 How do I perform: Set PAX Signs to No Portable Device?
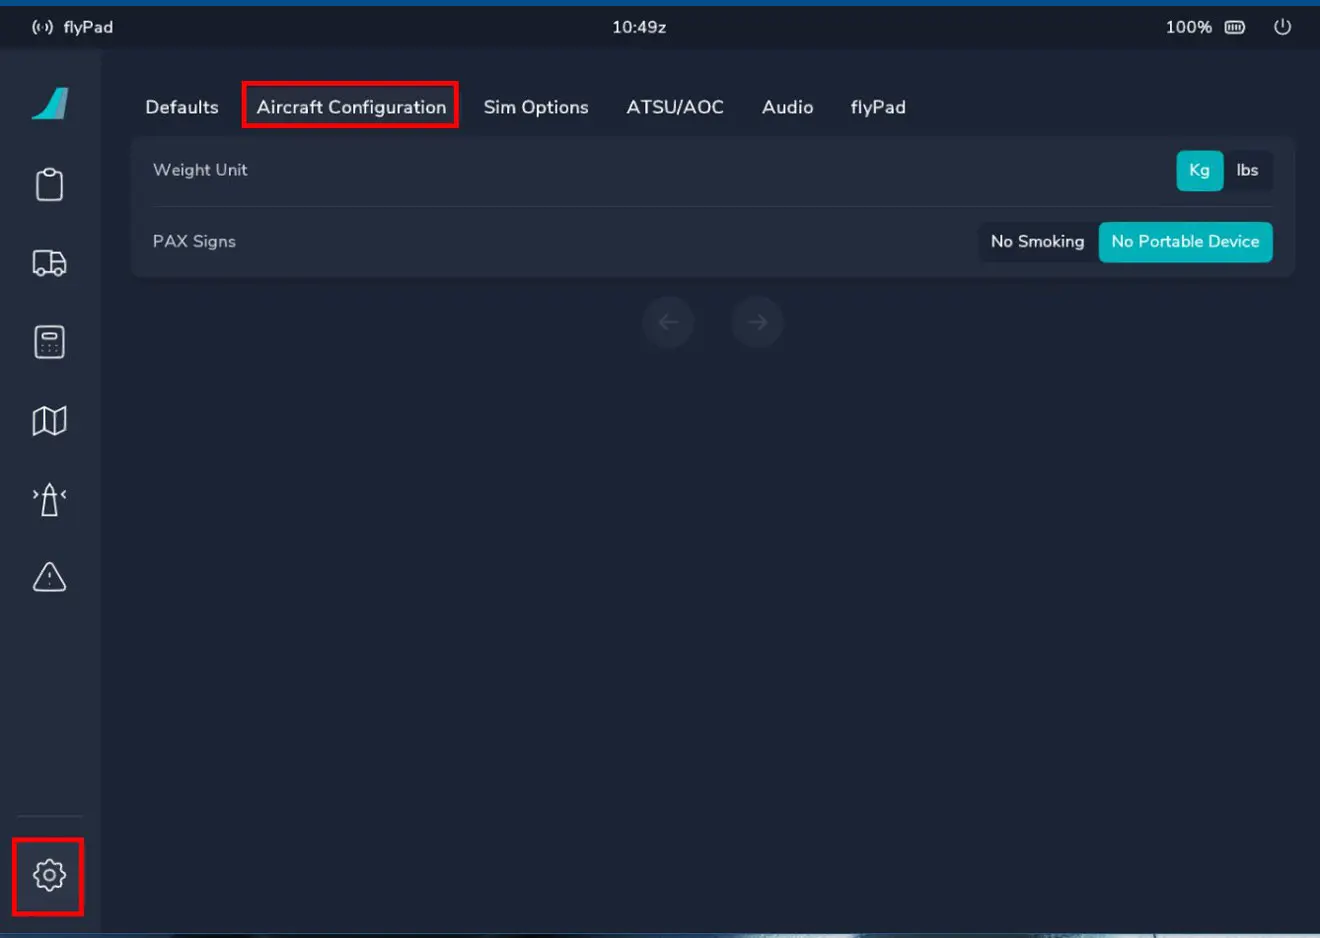point(1185,242)
